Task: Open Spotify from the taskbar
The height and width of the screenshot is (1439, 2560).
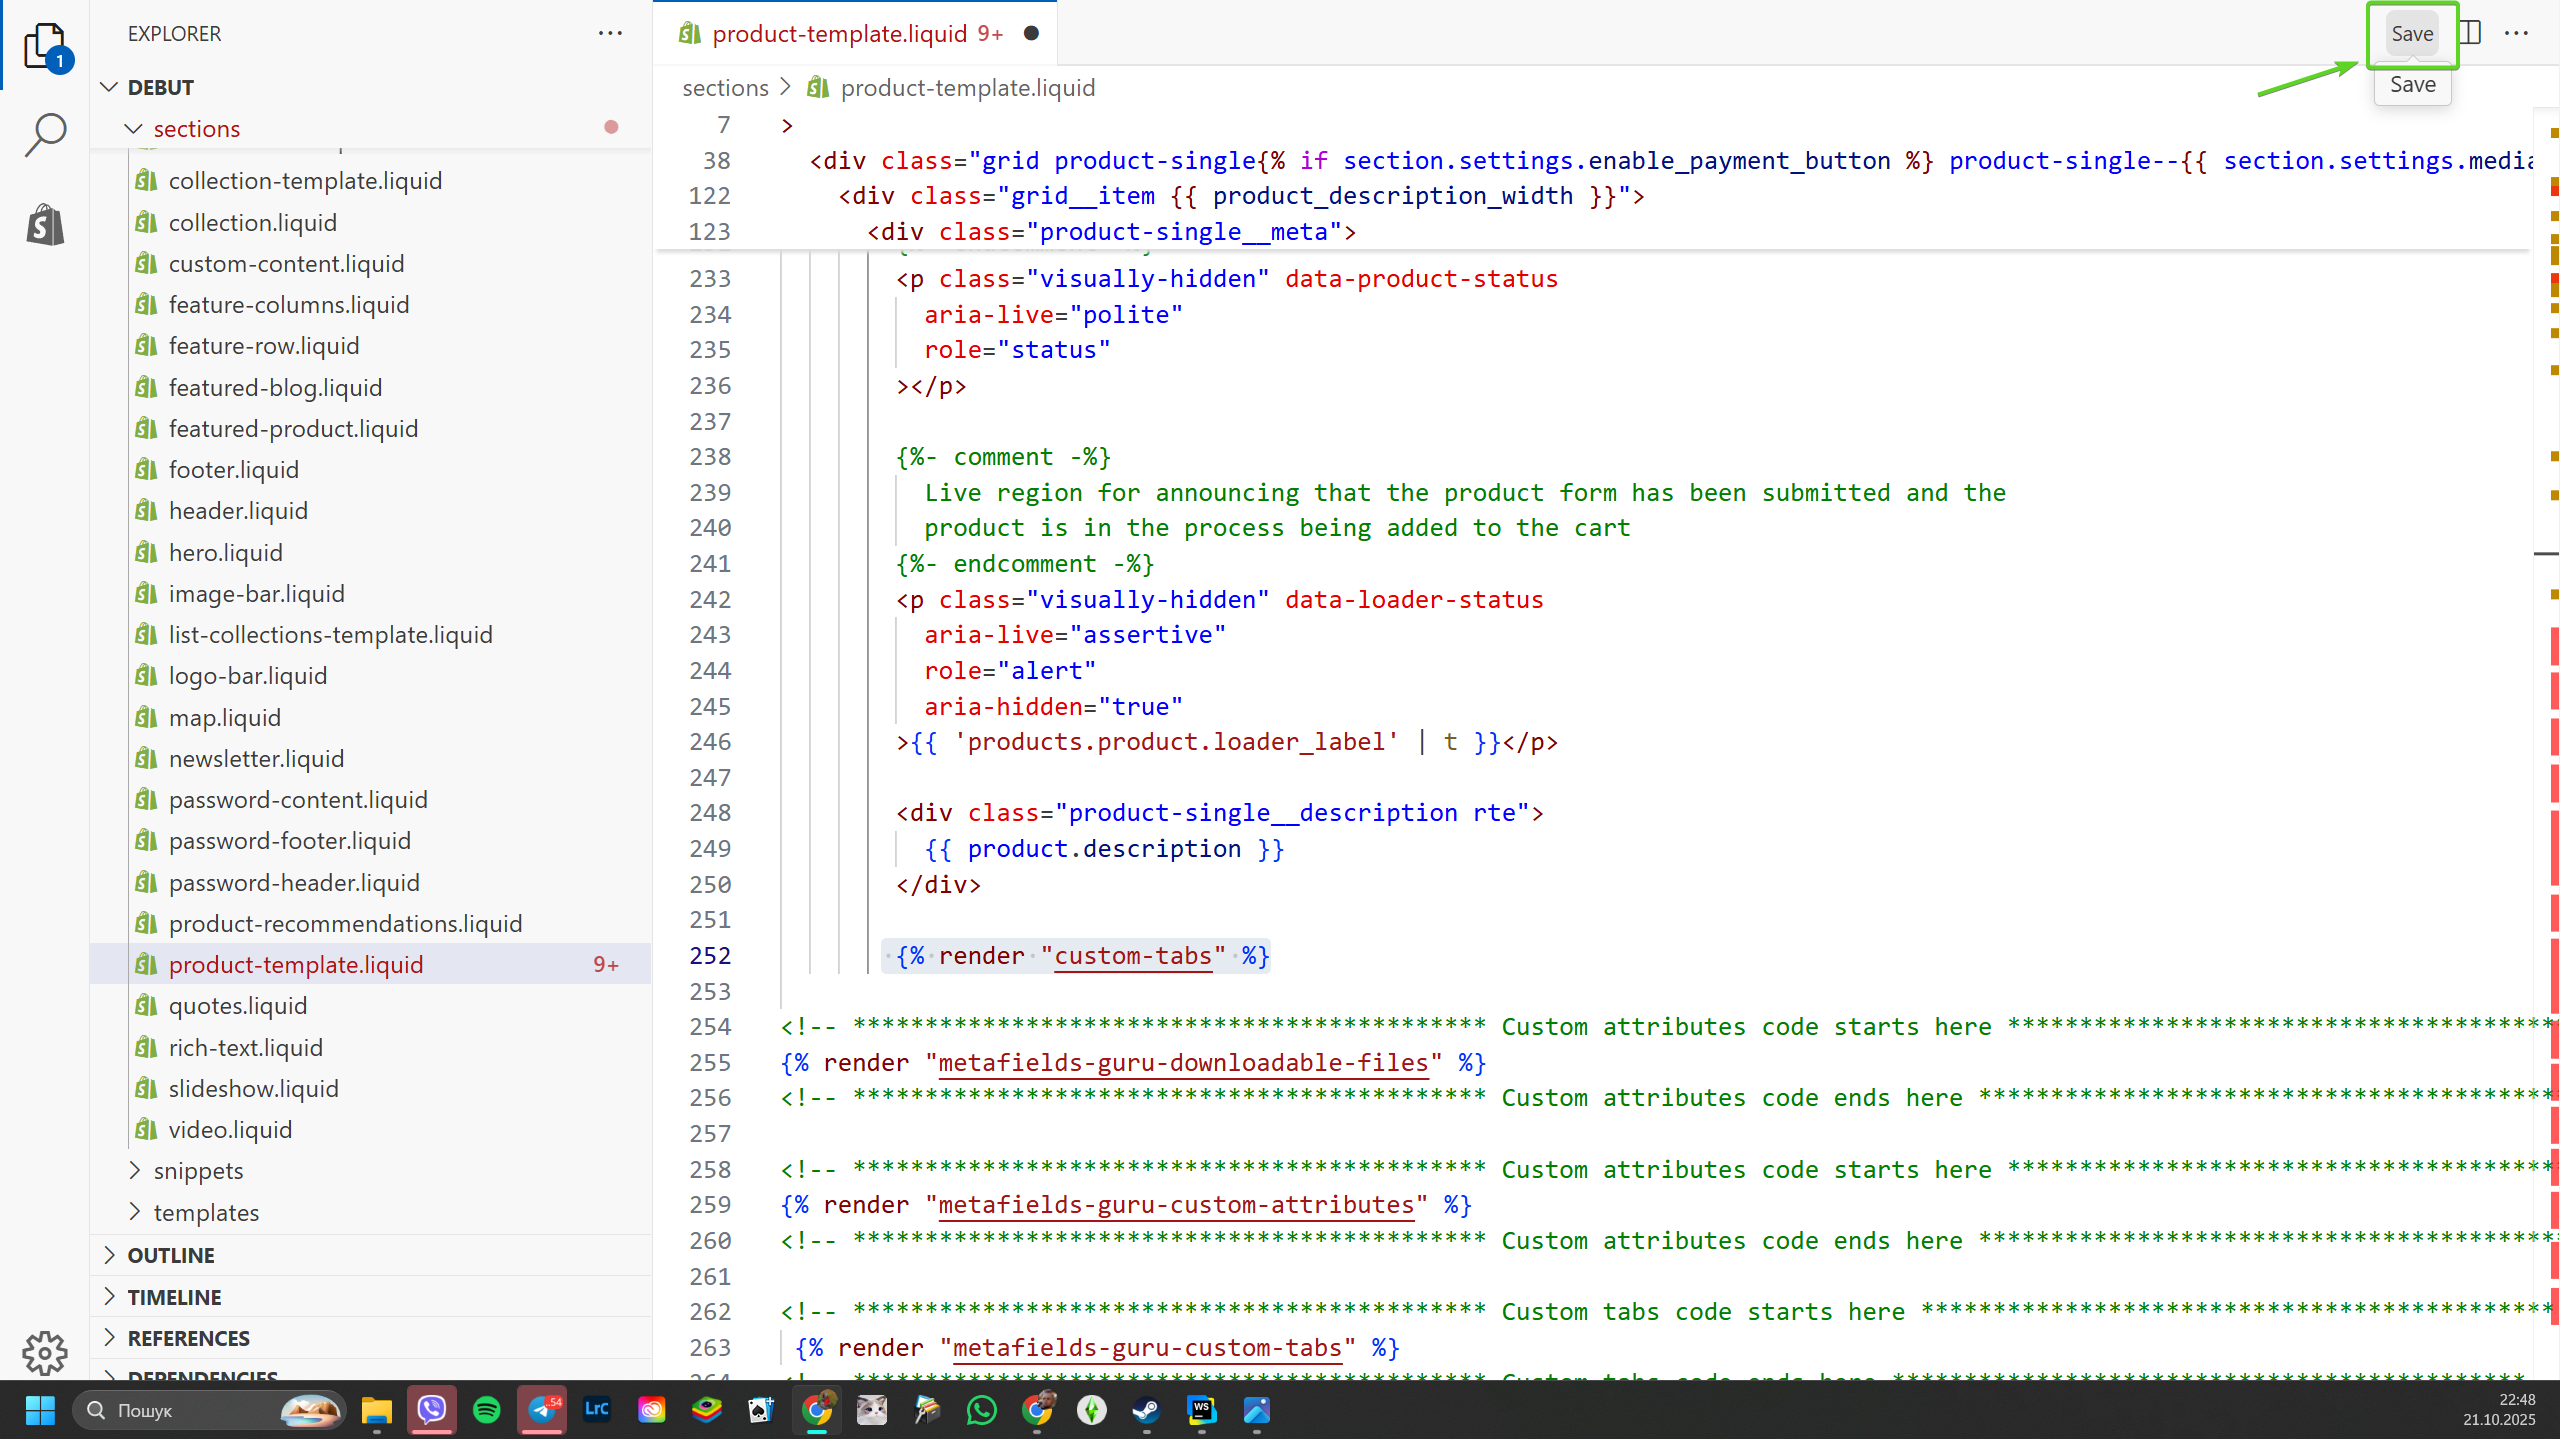Action: (x=487, y=1410)
